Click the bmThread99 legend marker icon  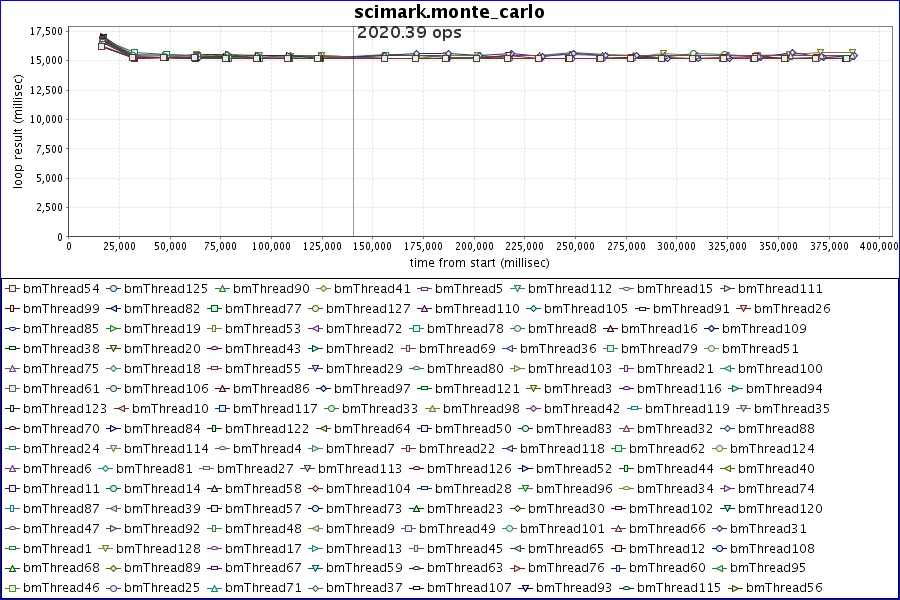[13, 309]
